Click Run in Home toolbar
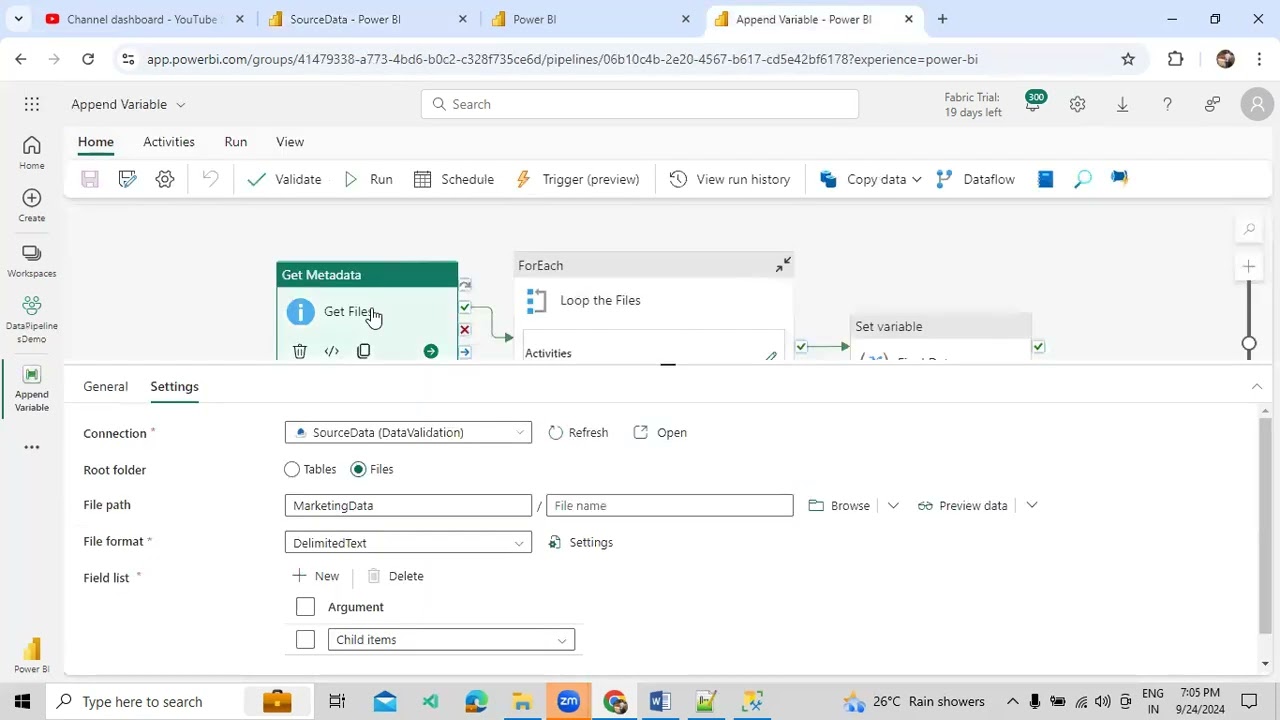 coord(368,179)
